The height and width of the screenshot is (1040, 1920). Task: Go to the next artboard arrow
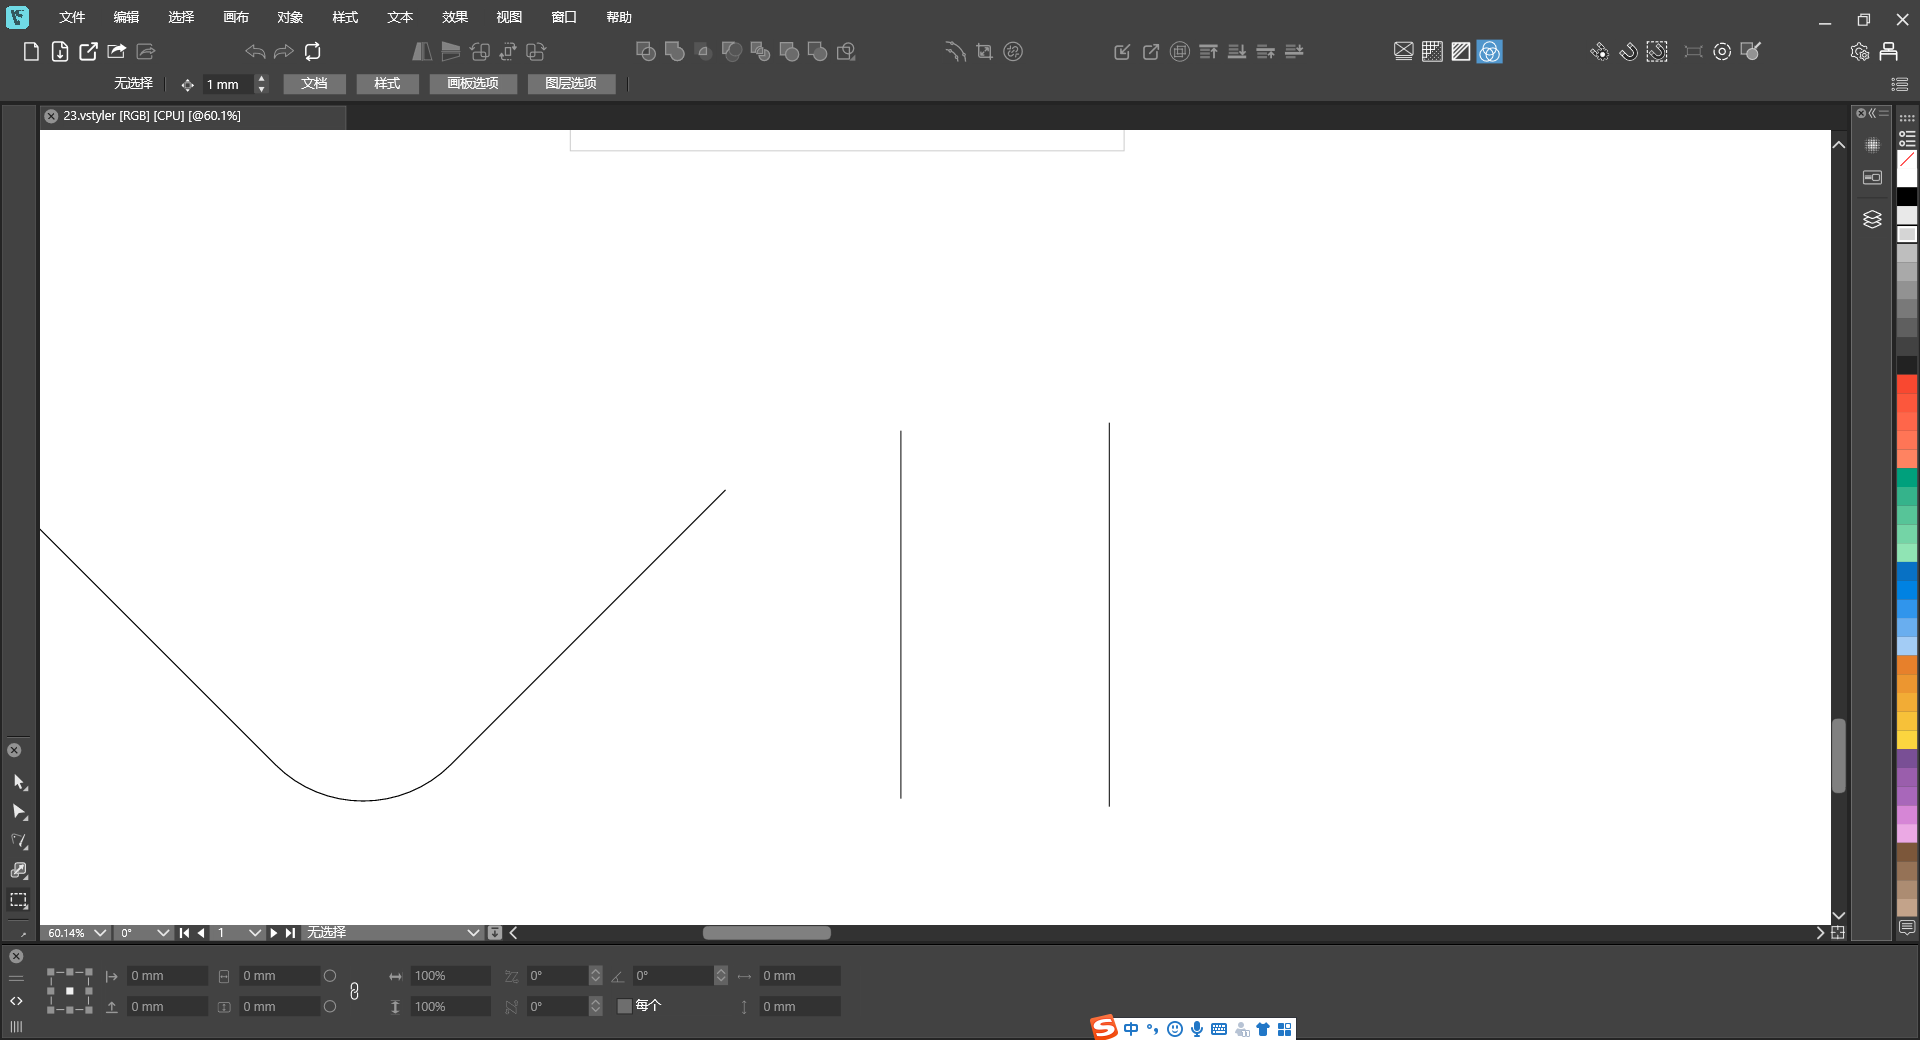[274, 933]
